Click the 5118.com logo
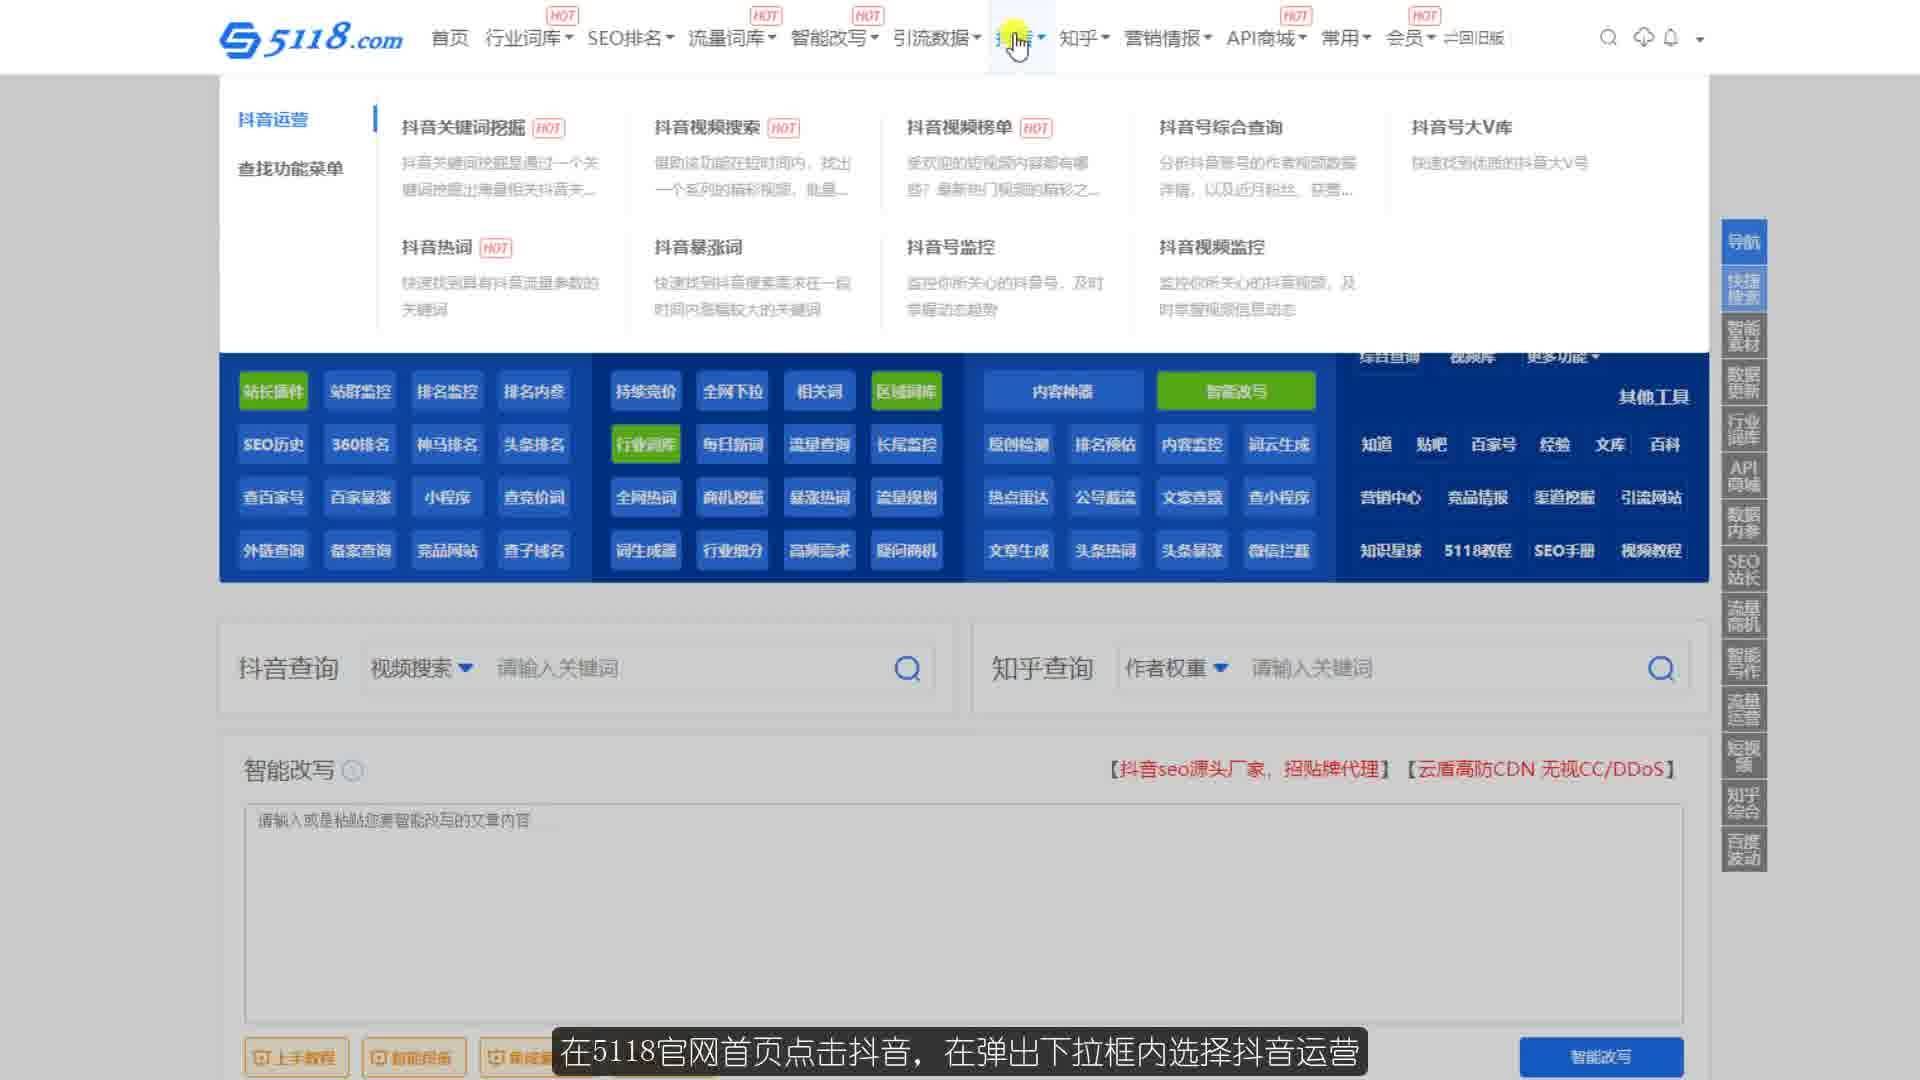 pos(311,38)
